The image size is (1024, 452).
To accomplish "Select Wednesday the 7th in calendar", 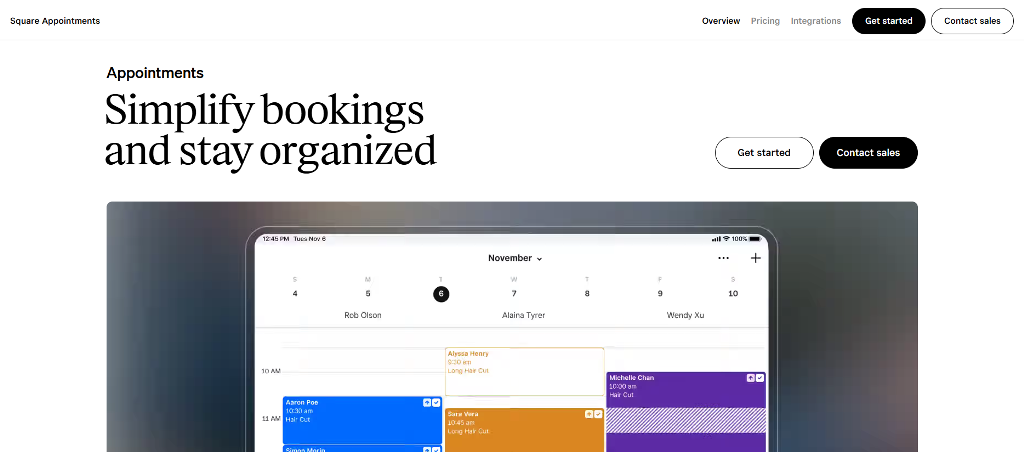I will coord(514,293).
